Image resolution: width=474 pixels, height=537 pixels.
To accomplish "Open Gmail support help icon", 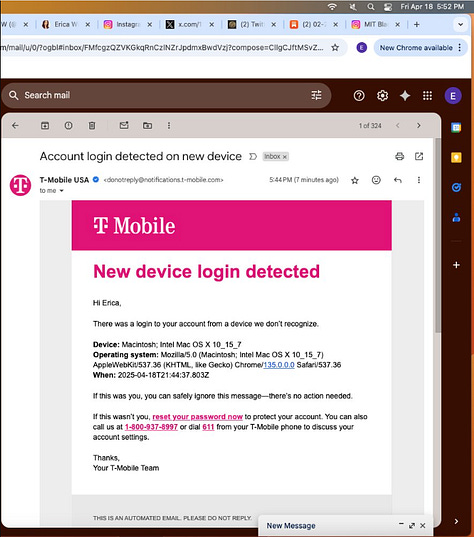I will (x=359, y=96).
